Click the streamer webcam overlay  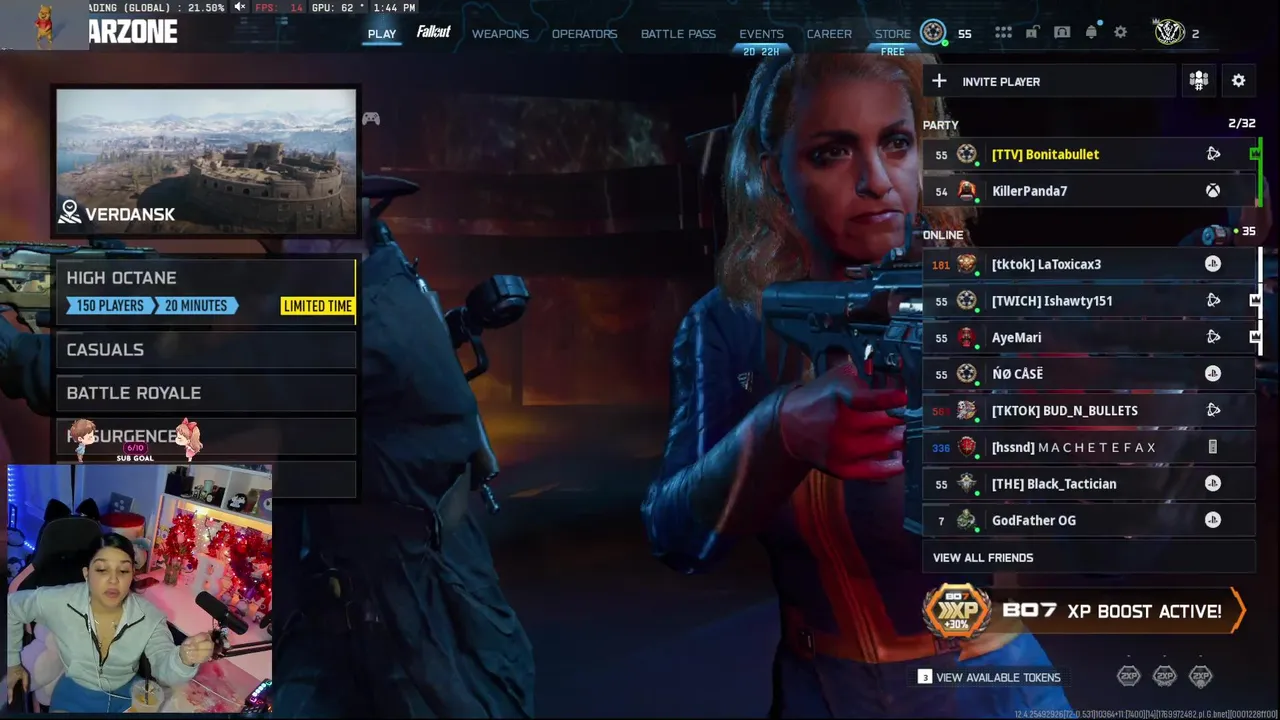140,588
